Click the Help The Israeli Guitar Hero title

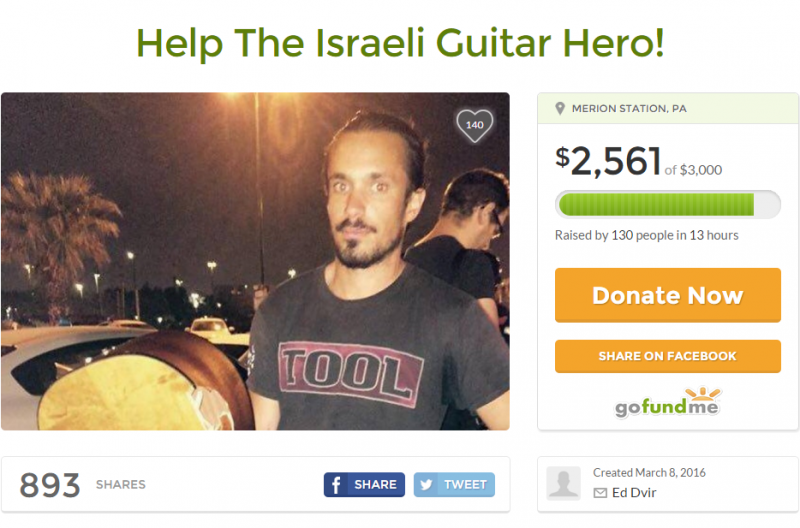[x=401, y=43]
